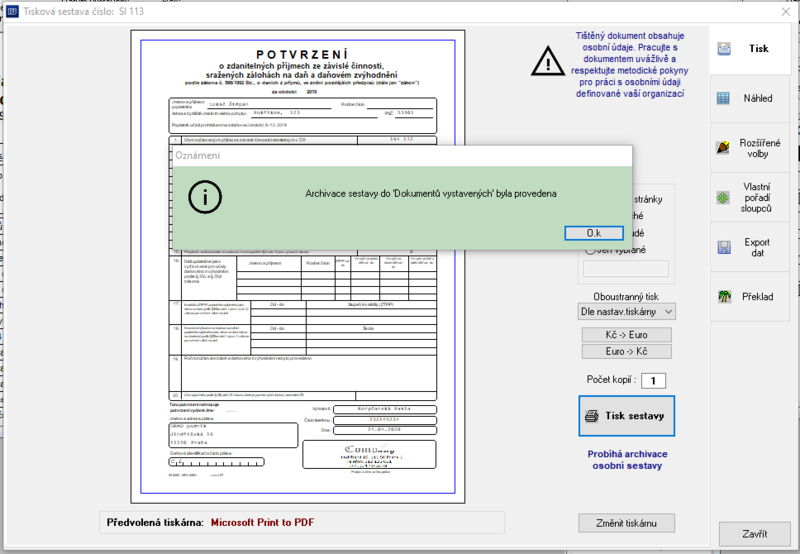Change printer with Změnit tiskárnu button

(x=627, y=523)
